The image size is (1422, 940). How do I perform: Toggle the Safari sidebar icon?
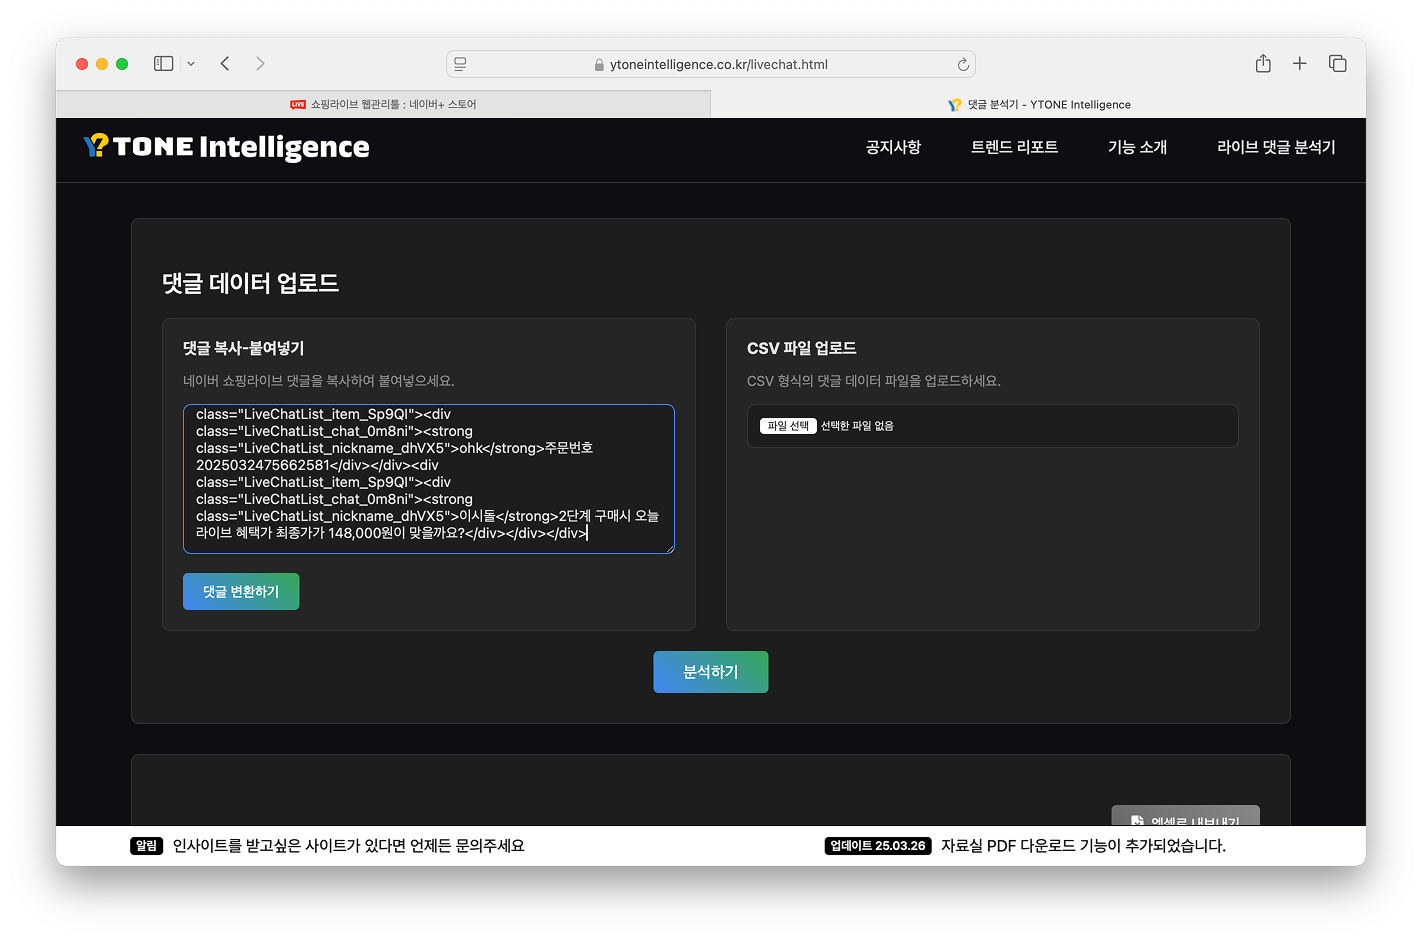pos(164,64)
